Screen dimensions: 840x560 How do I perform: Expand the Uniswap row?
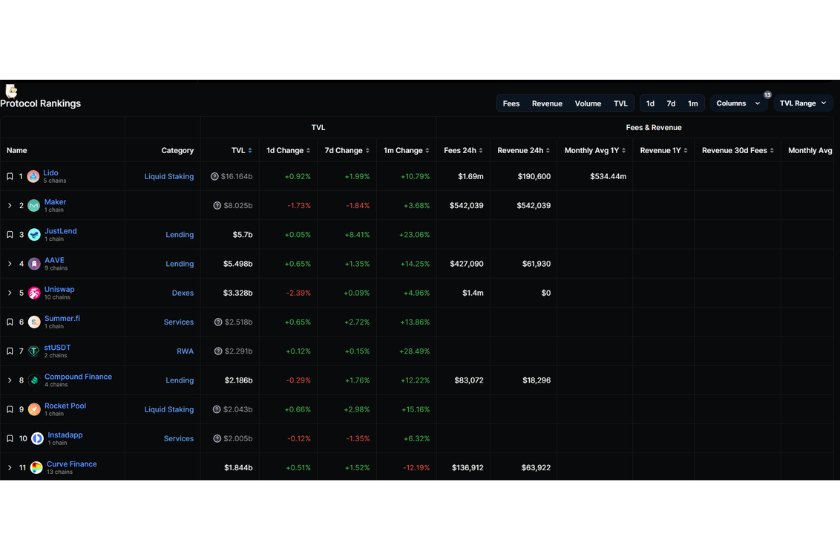(x=10, y=293)
